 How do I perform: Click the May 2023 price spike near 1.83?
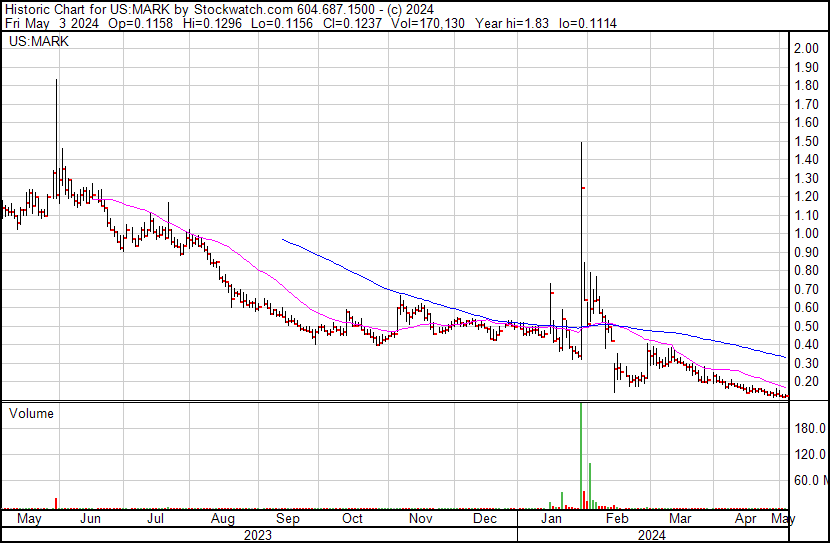tap(57, 139)
